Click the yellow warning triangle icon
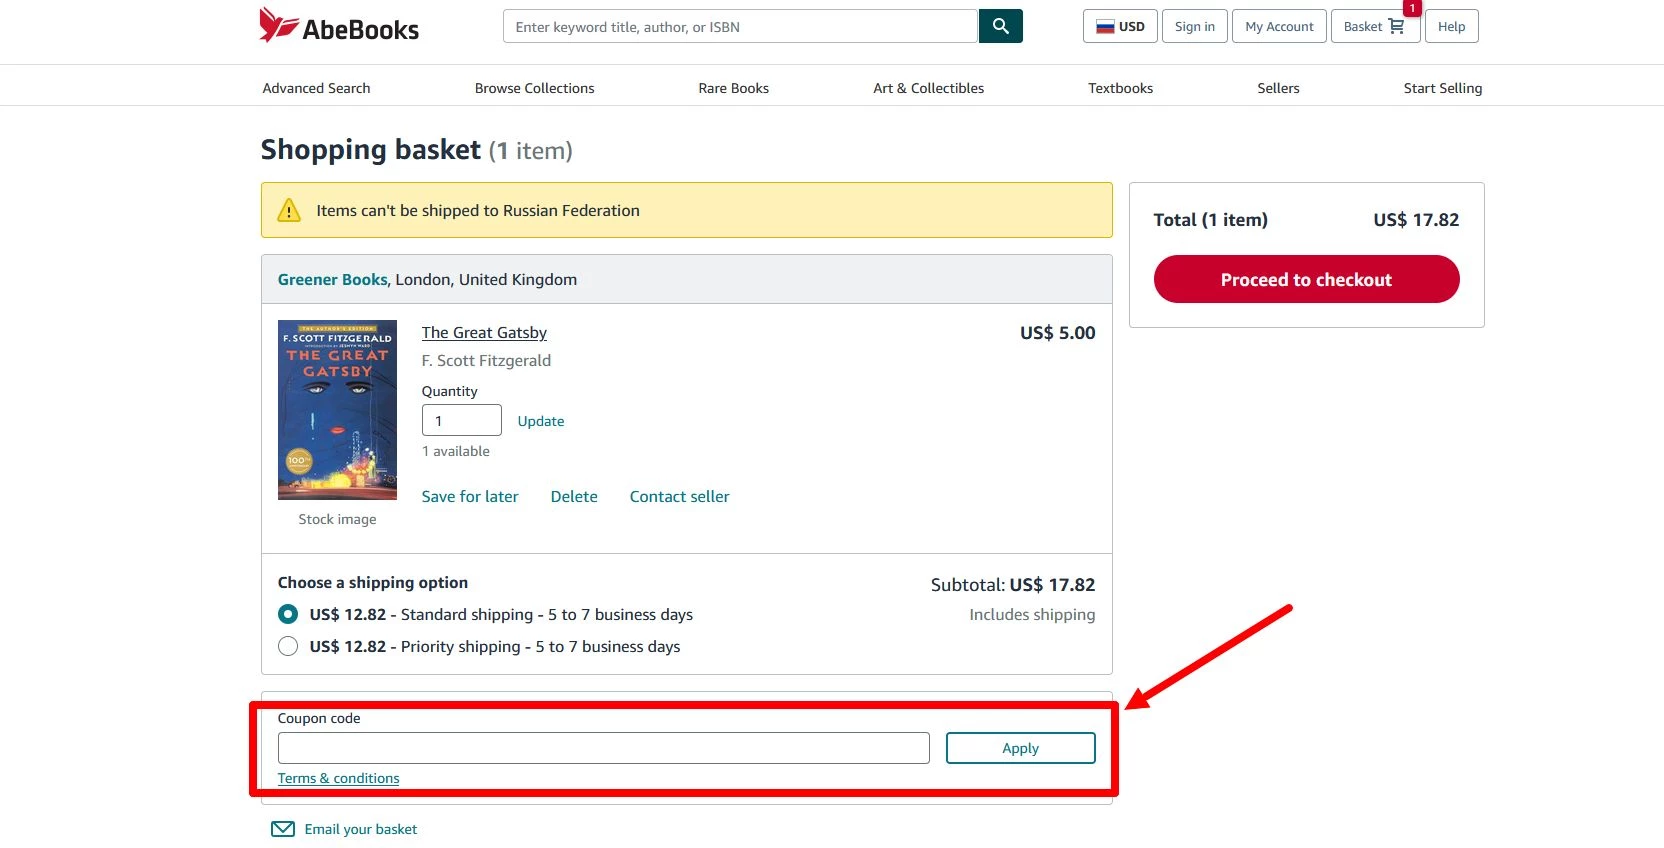 coord(289,211)
